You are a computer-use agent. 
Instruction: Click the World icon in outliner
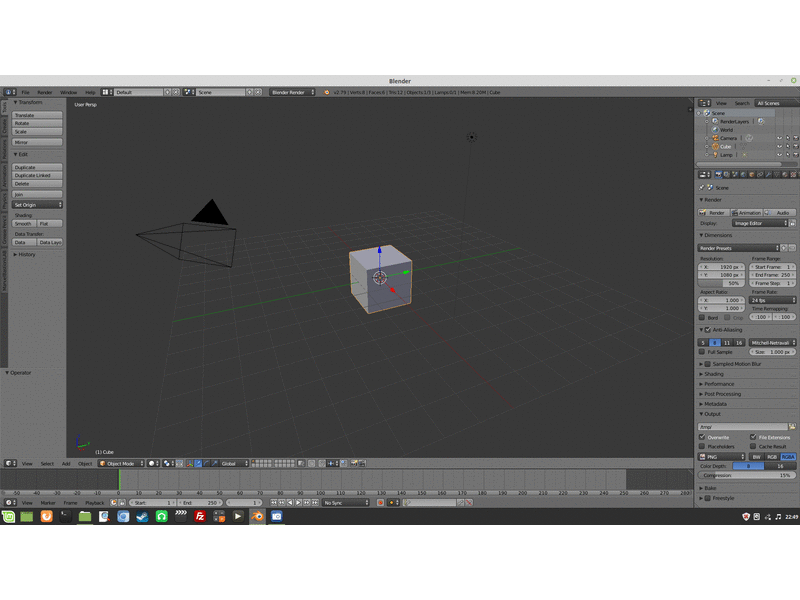tap(715, 130)
